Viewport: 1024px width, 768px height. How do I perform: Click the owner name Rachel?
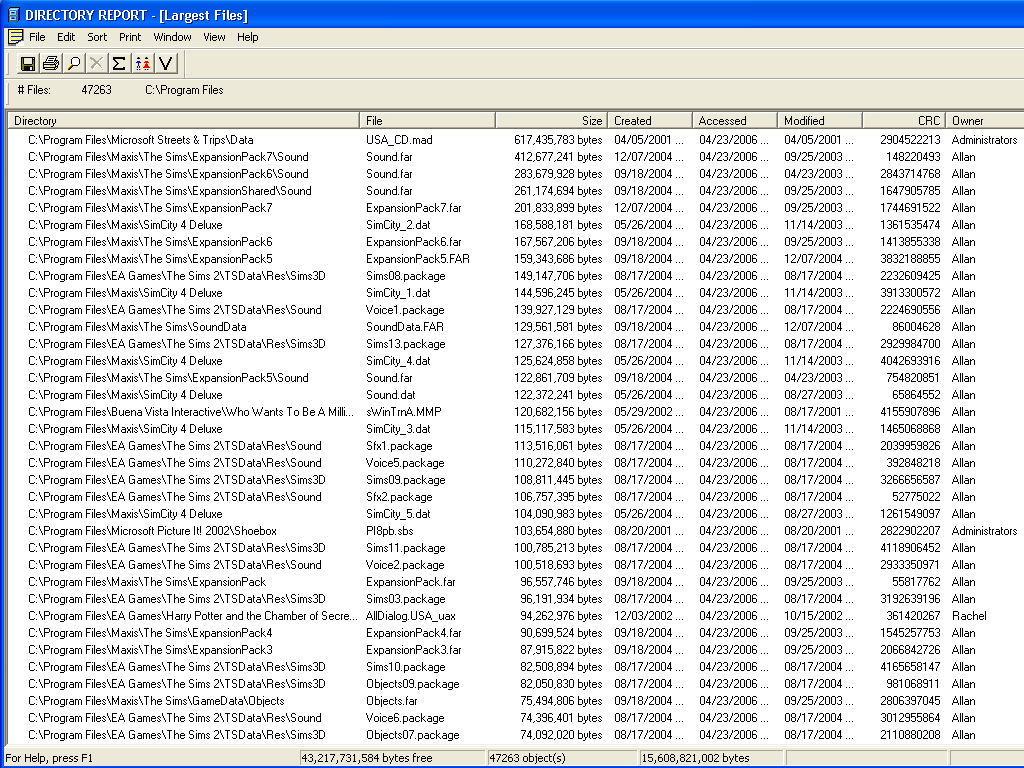tap(969, 616)
